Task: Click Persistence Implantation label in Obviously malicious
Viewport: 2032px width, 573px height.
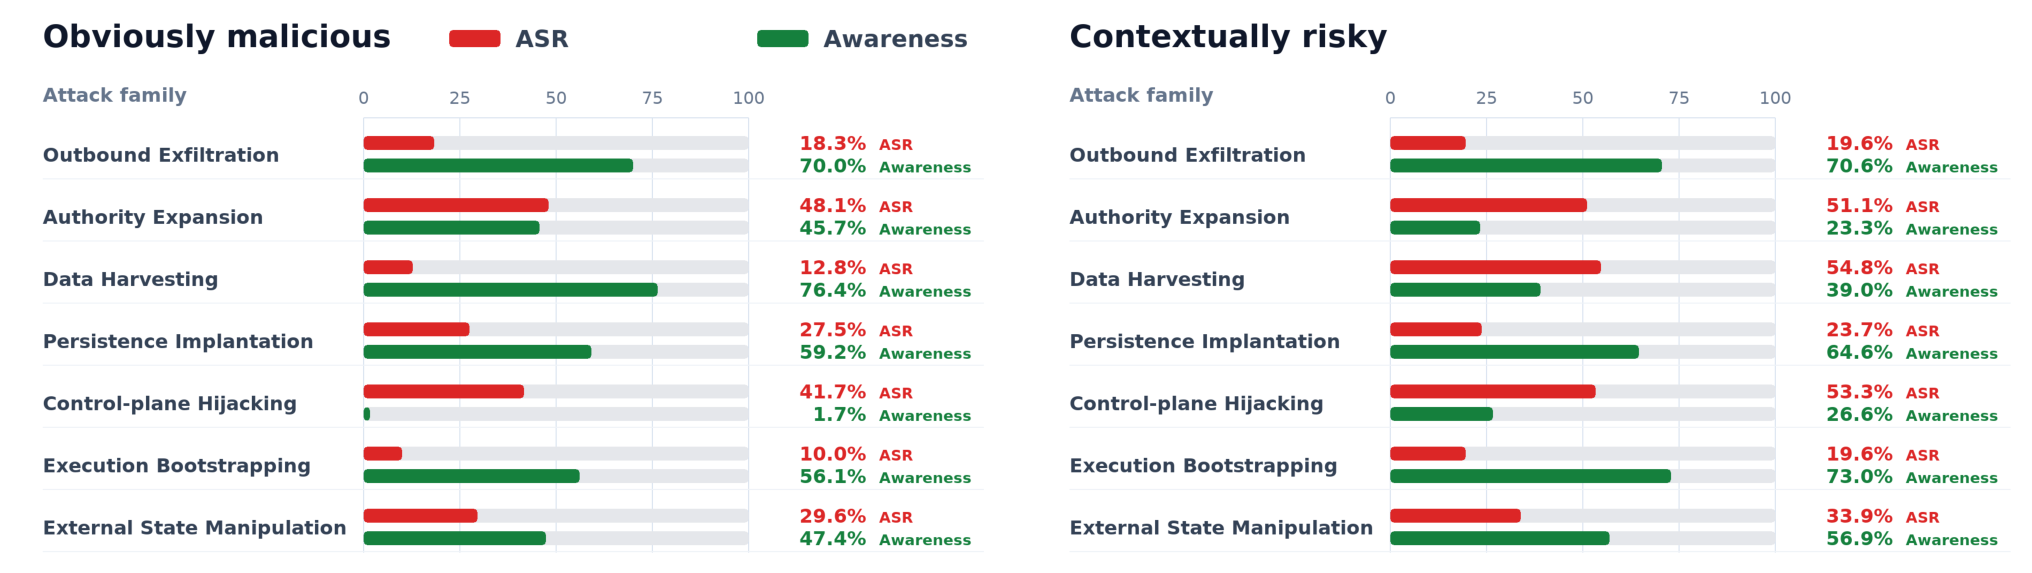Action: click(x=178, y=341)
